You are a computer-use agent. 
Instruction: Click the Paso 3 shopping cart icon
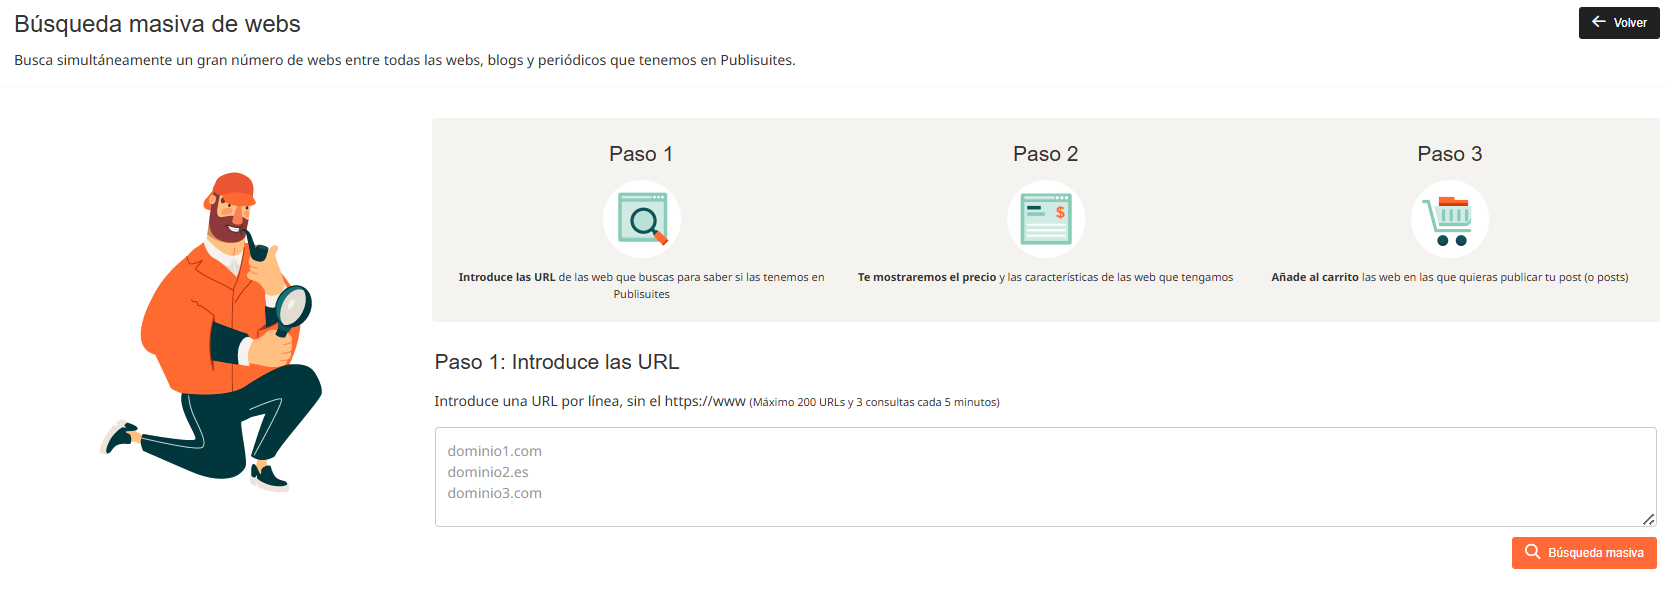pyautogui.click(x=1449, y=219)
